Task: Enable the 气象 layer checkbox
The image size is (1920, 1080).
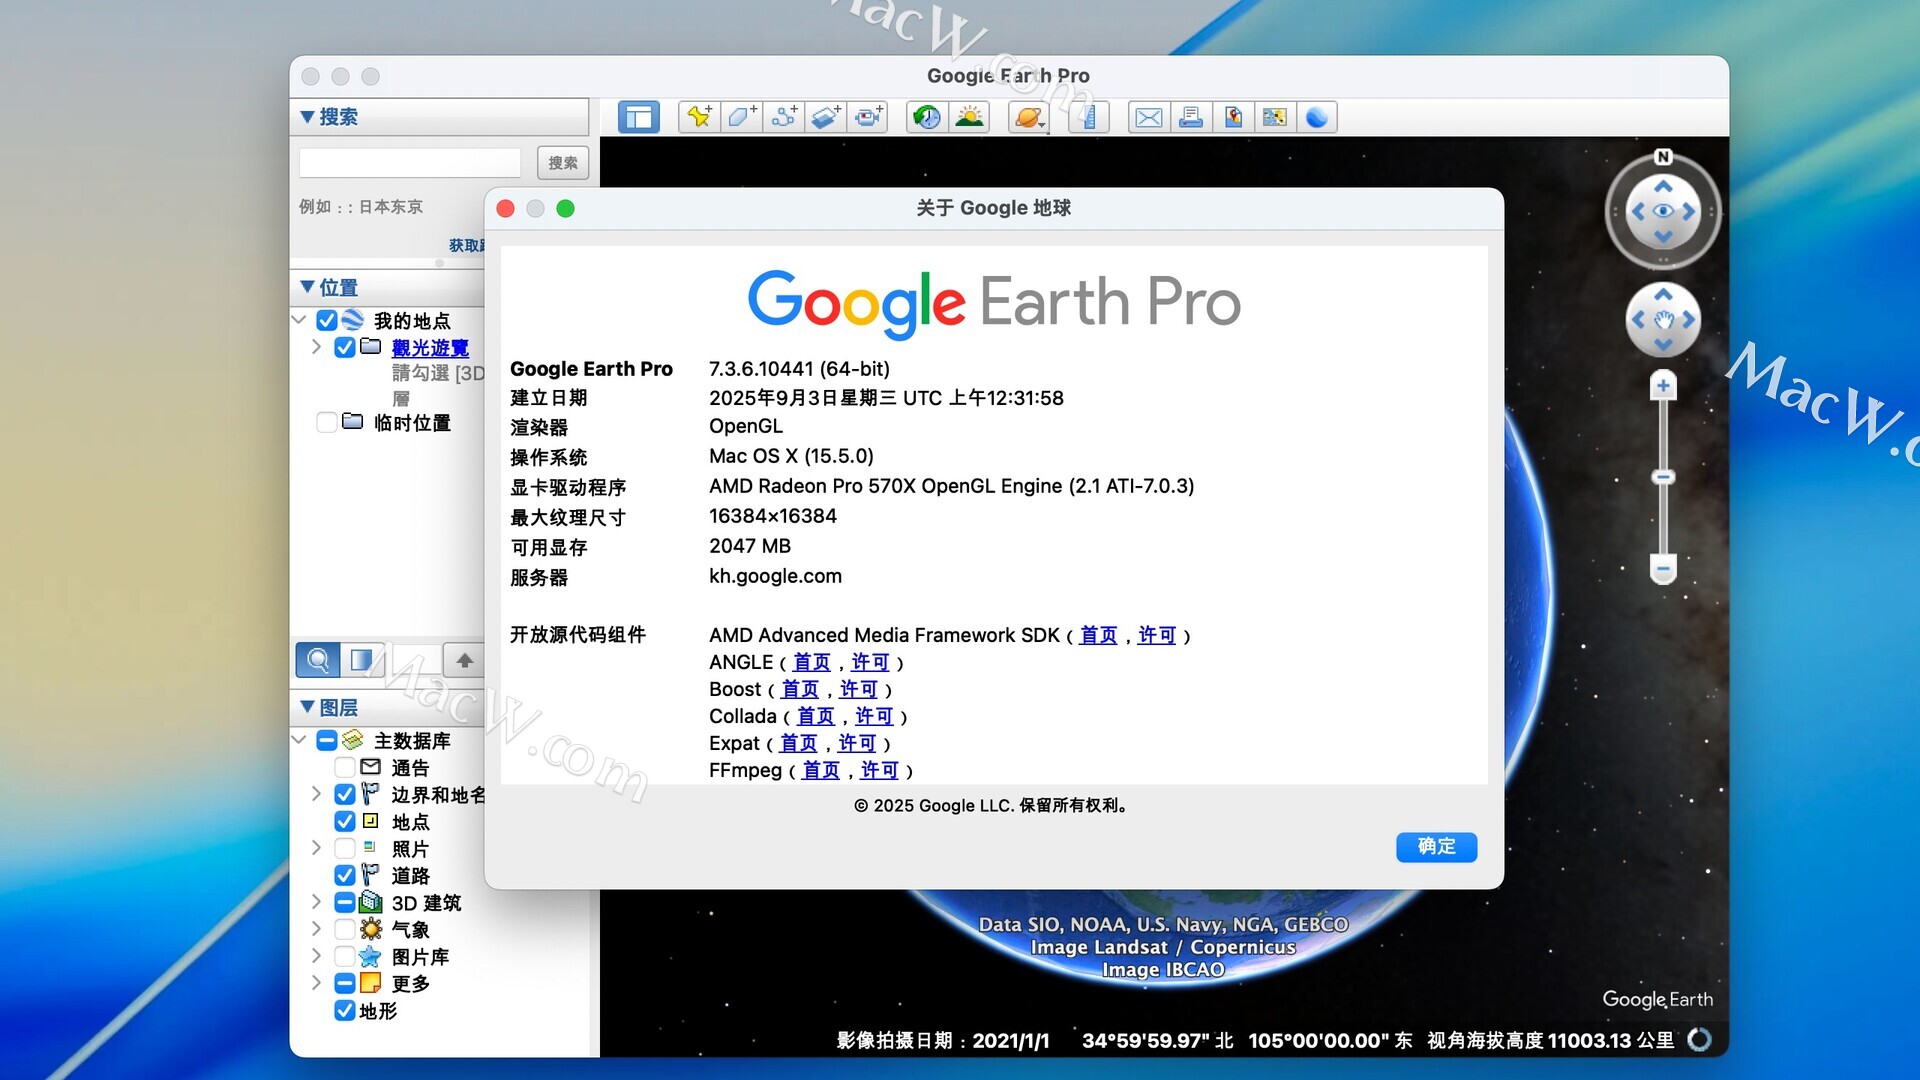Action: point(345,930)
